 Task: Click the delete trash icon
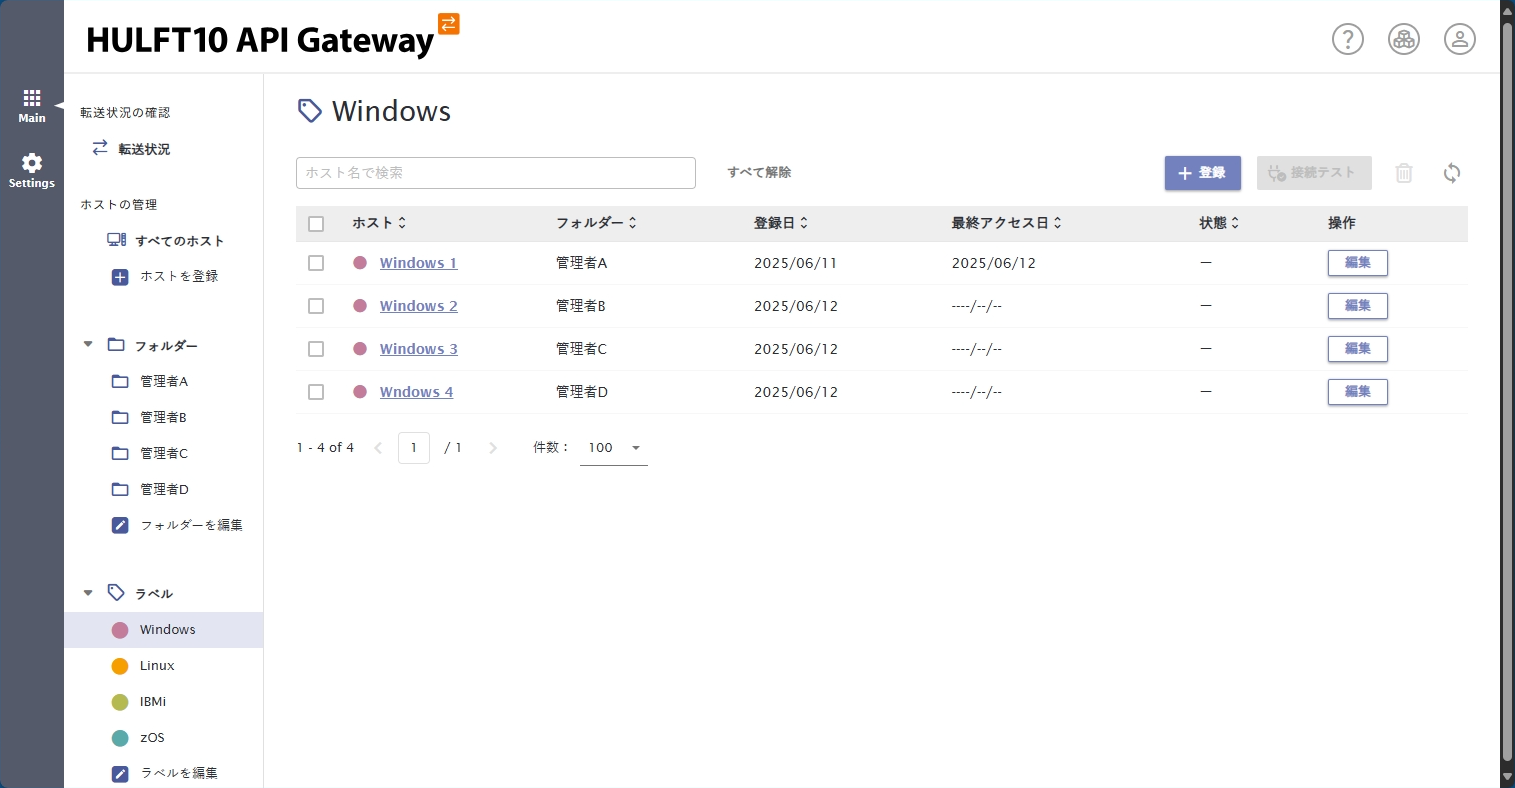coord(1403,173)
